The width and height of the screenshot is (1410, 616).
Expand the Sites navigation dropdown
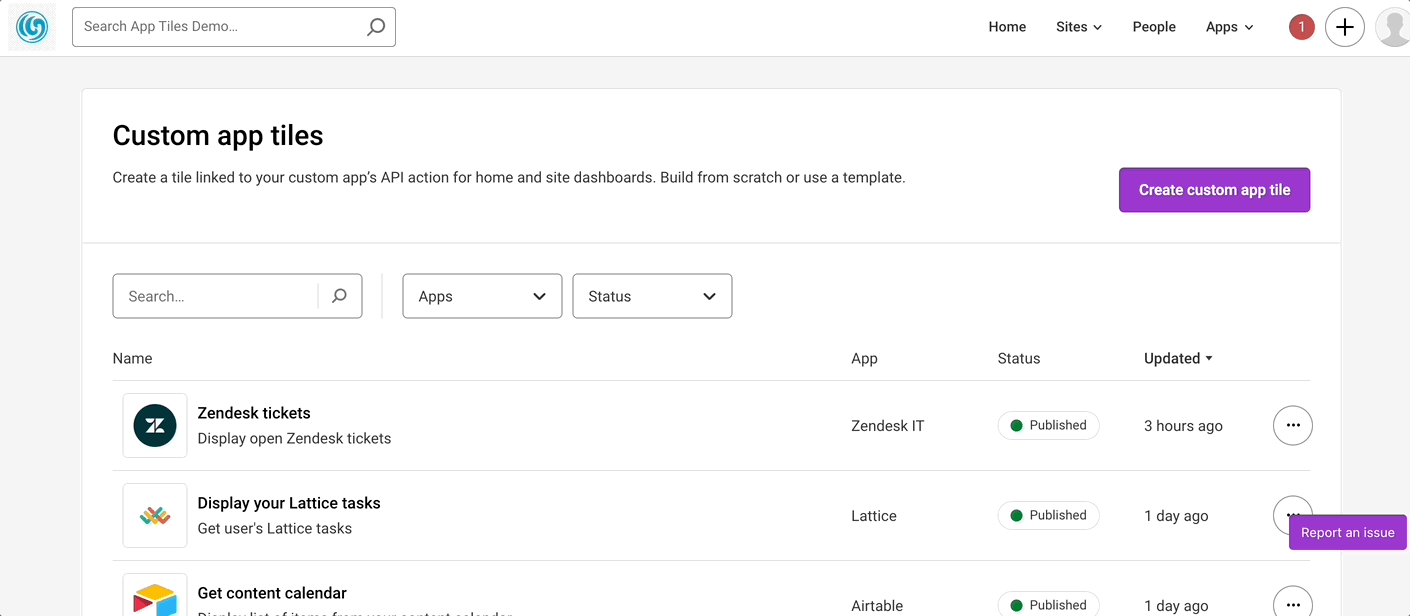pos(1078,27)
